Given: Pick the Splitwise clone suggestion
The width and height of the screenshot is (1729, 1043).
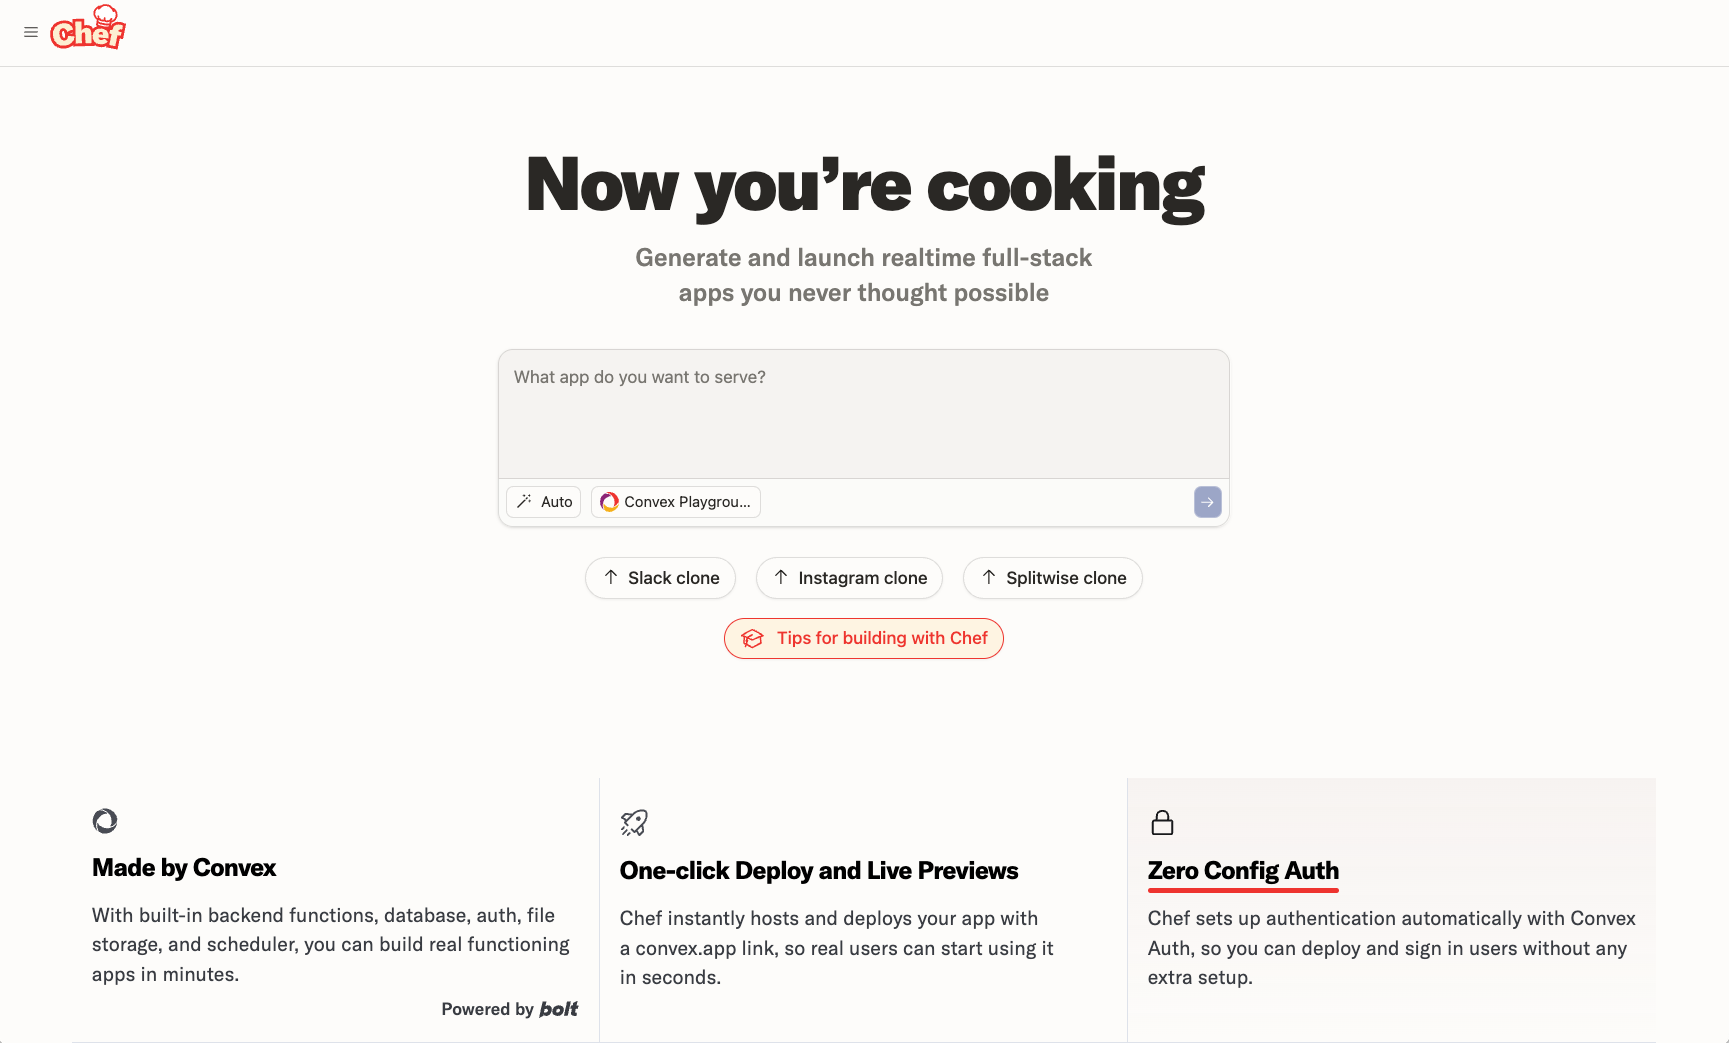Looking at the screenshot, I should point(1052,578).
